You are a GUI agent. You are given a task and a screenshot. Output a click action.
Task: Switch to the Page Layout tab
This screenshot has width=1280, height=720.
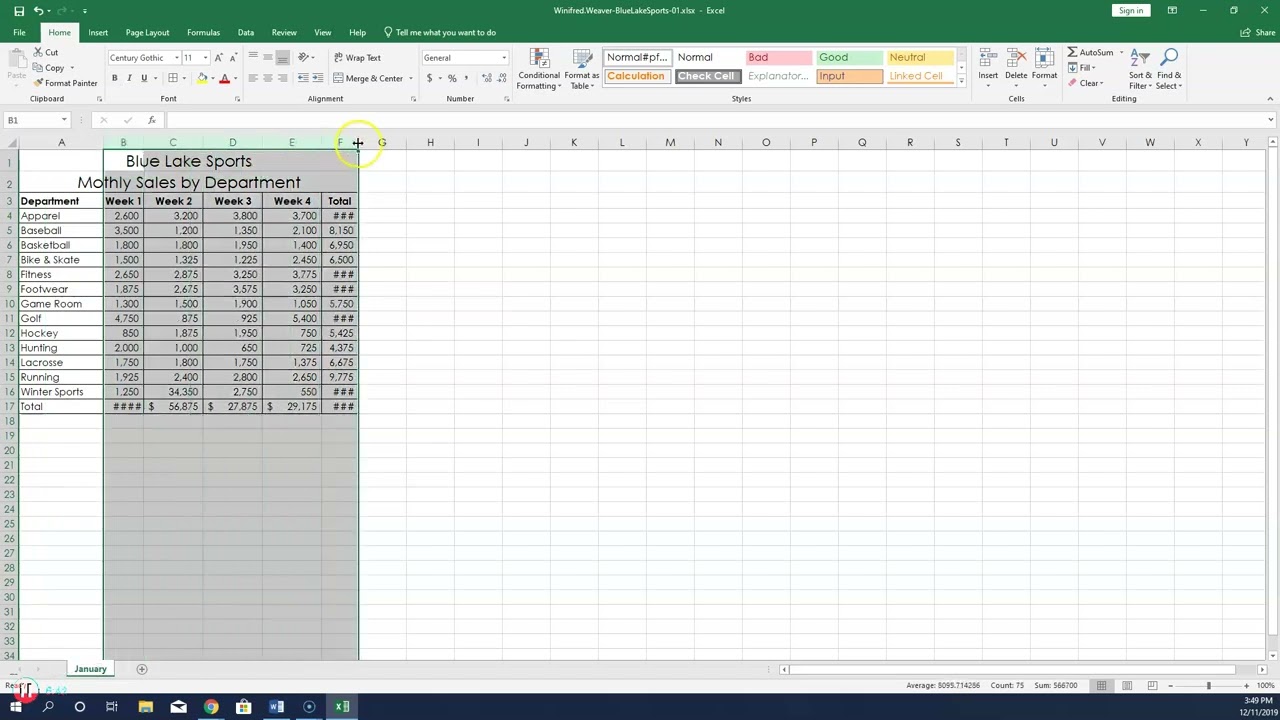(x=147, y=32)
